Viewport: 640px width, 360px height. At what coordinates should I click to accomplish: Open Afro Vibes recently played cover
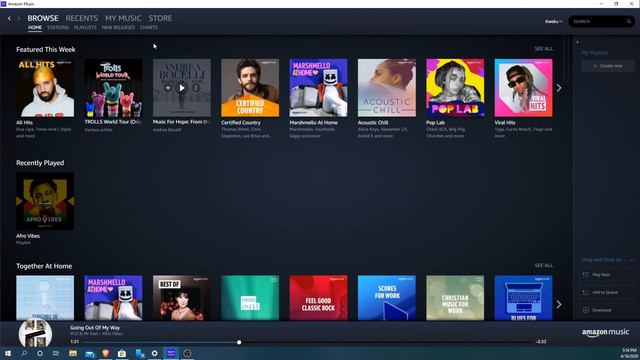coord(45,201)
